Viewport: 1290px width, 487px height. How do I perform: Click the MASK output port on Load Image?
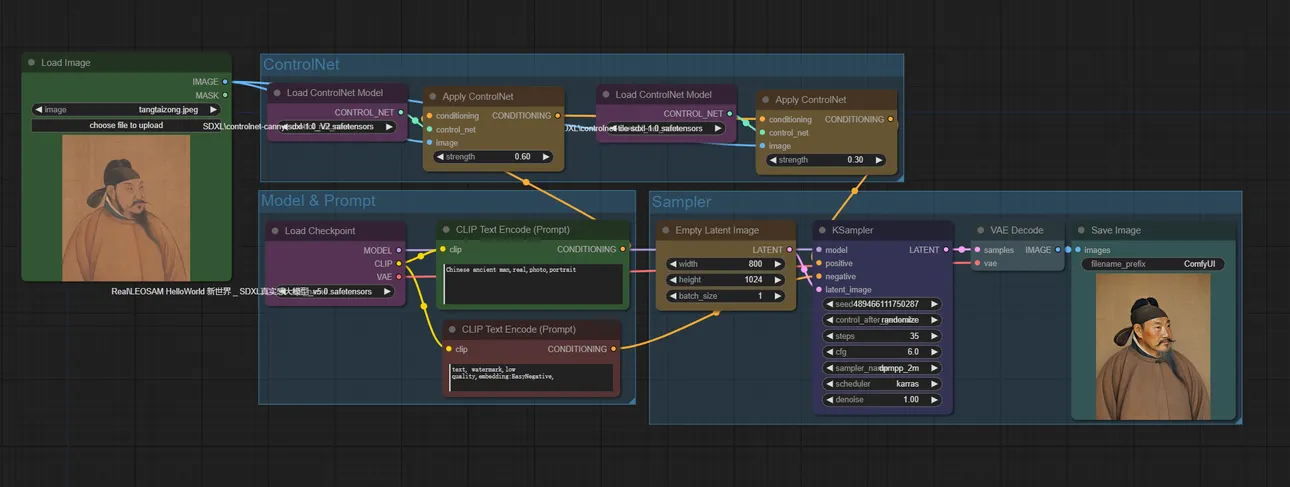point(225,96)
